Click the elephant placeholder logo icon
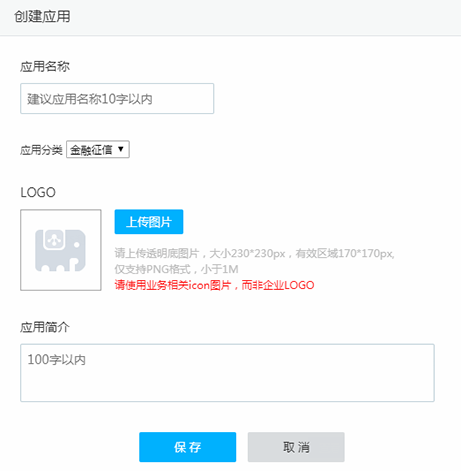461x471 pixels. point(60,250)
